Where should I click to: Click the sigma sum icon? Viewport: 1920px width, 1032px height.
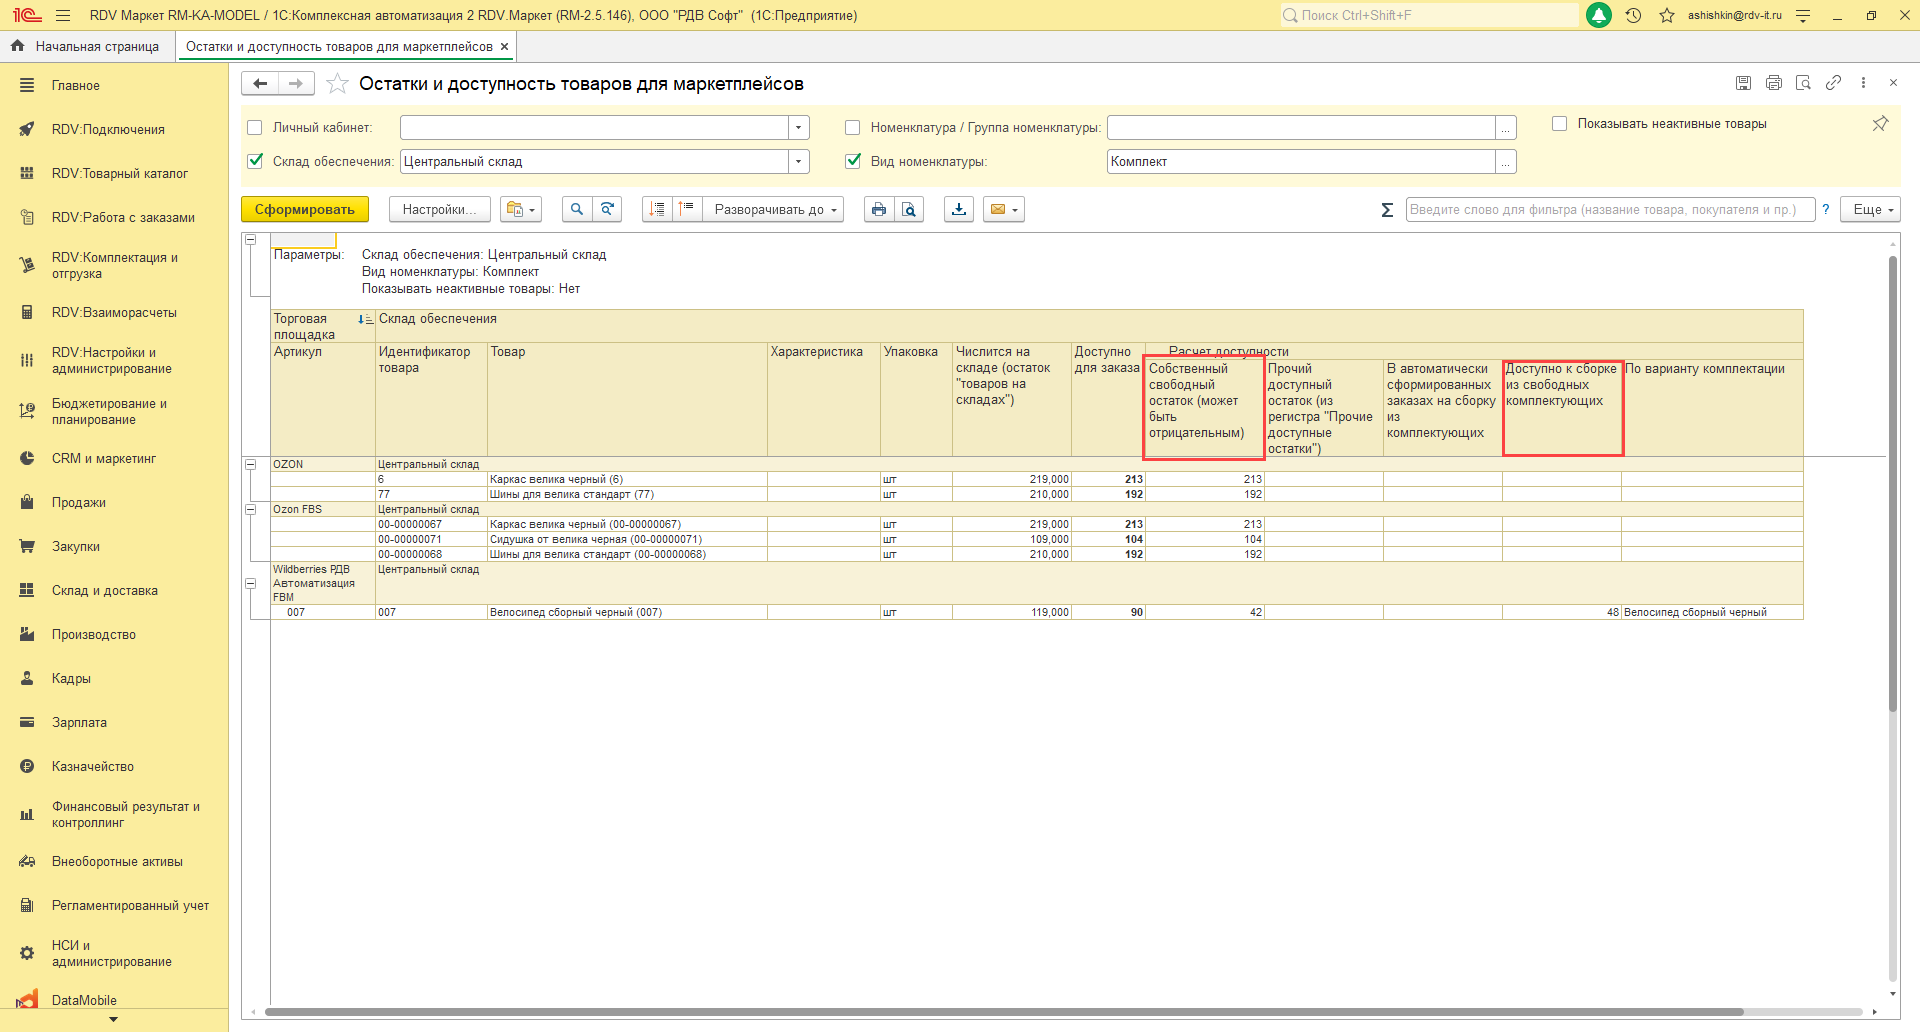point(1387,210)
